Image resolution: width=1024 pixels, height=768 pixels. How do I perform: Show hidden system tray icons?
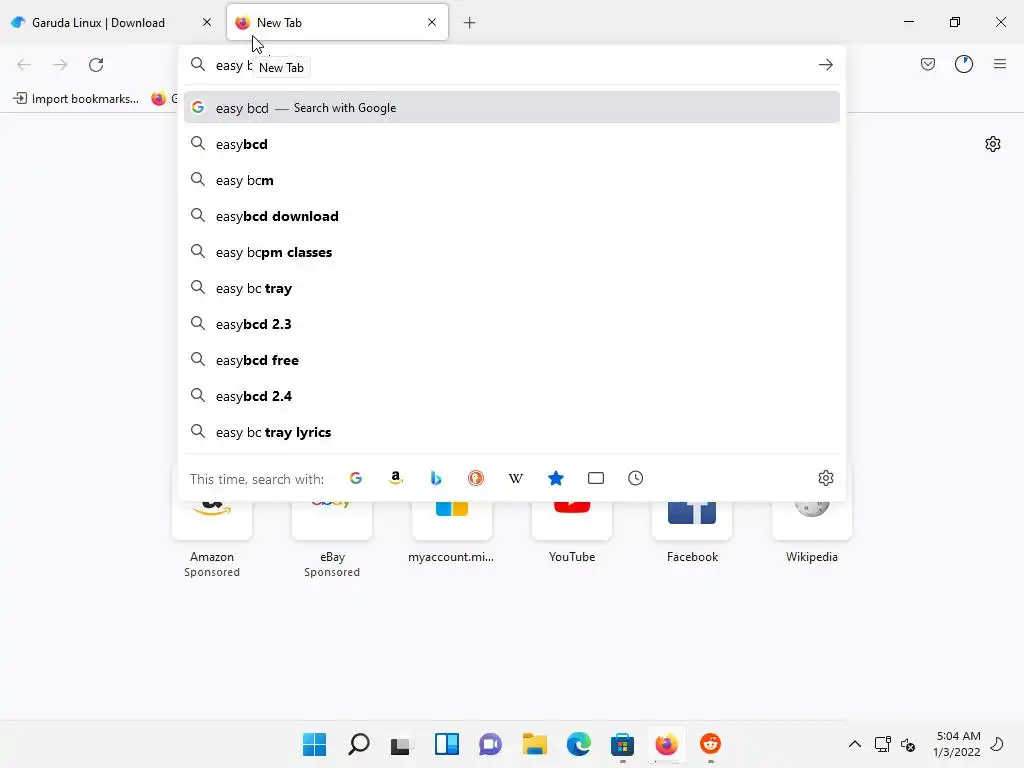point(854,744)
